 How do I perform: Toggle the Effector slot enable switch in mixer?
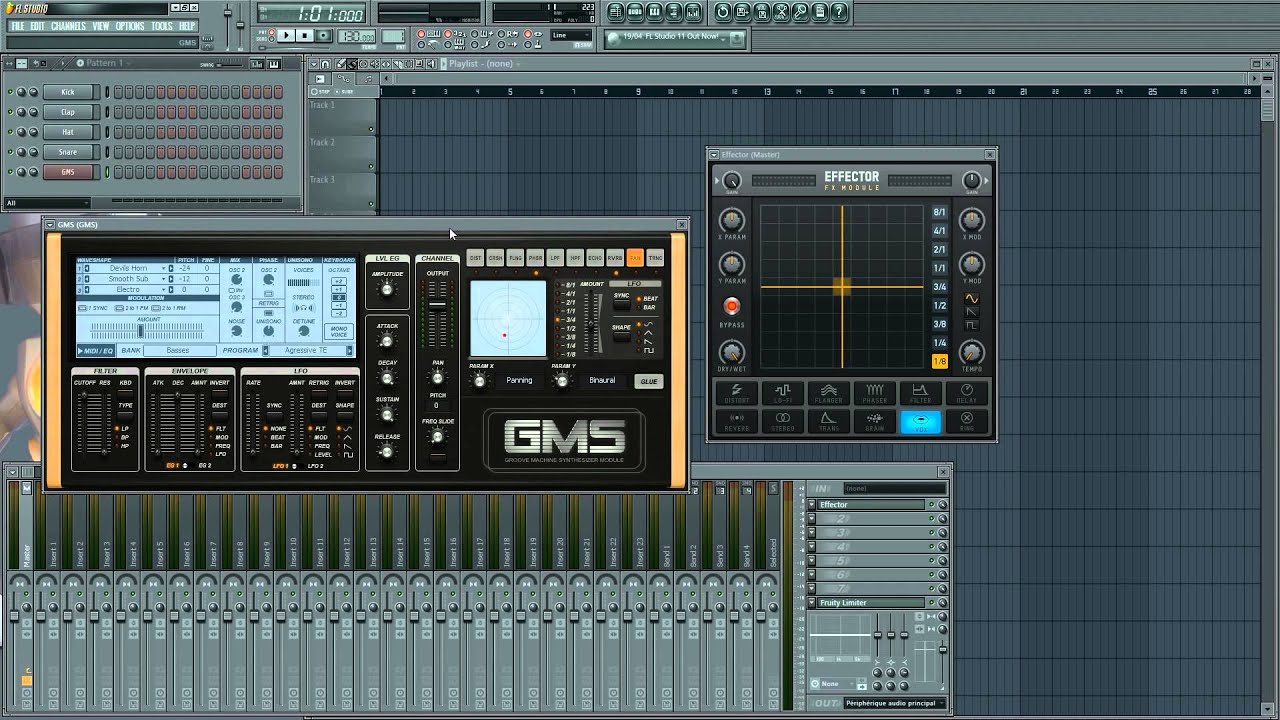click(x=931, y=505)
